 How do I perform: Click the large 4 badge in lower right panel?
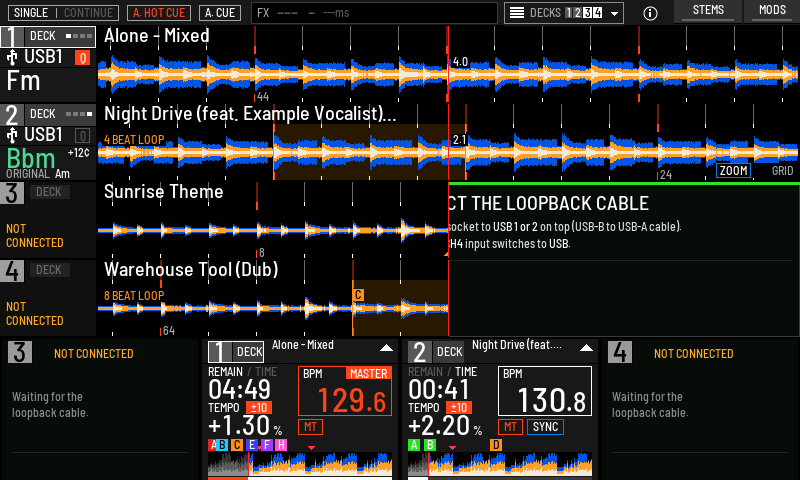coord(620,352)
